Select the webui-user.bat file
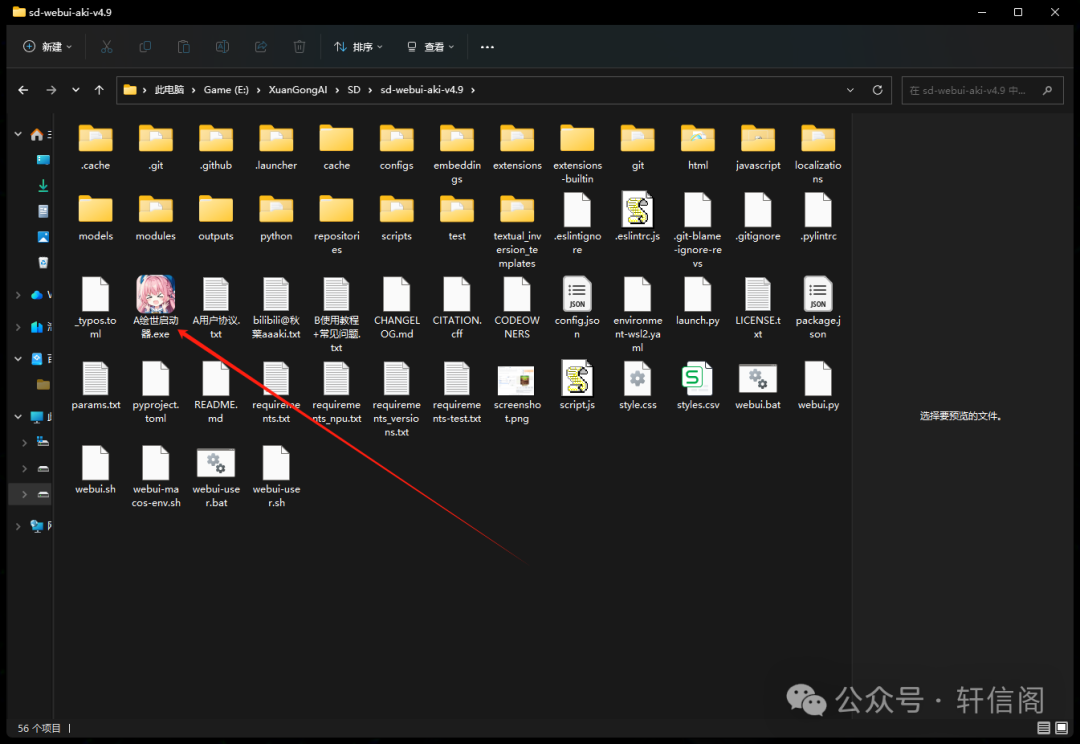The width and height of the screenshot is (1080, 744). coord(216,464)
